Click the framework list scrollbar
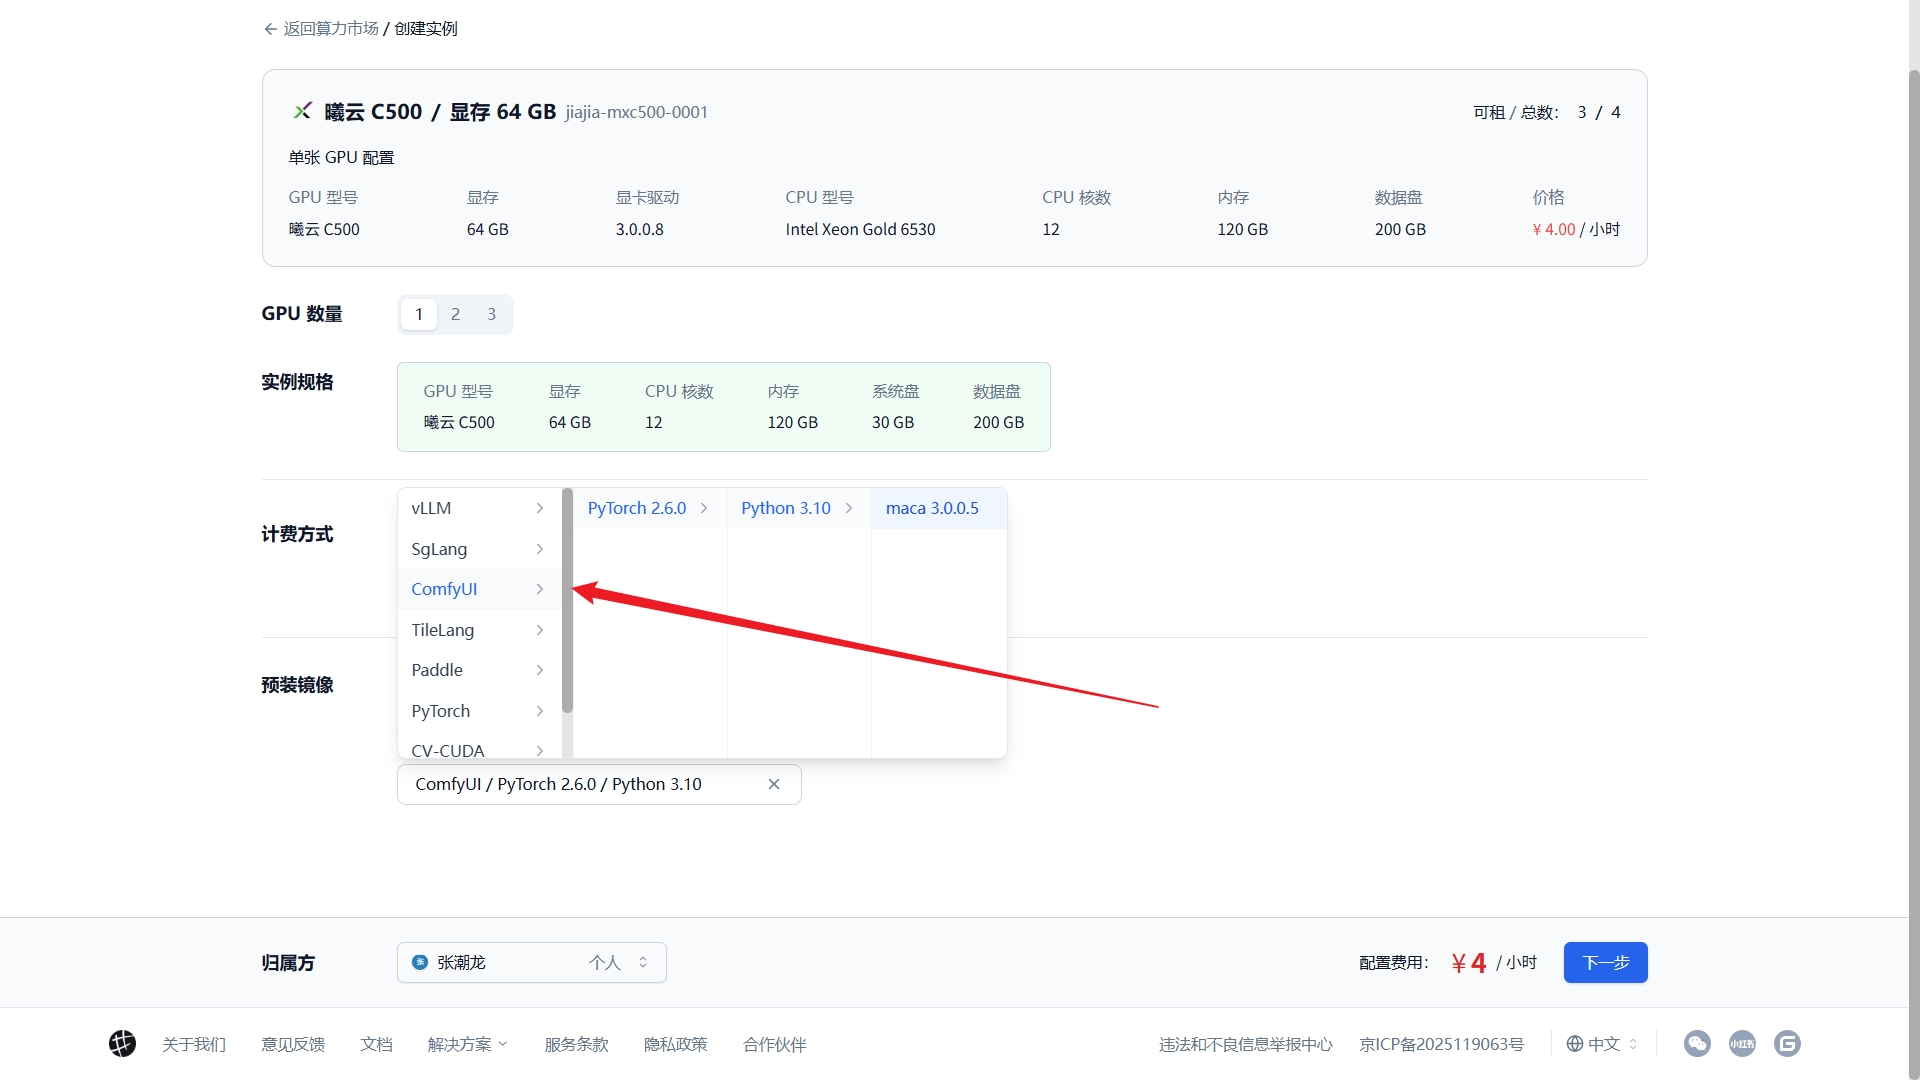The width and height of the screenshot is (1920, 1080). pyautogui.click(x=567, y=600)
